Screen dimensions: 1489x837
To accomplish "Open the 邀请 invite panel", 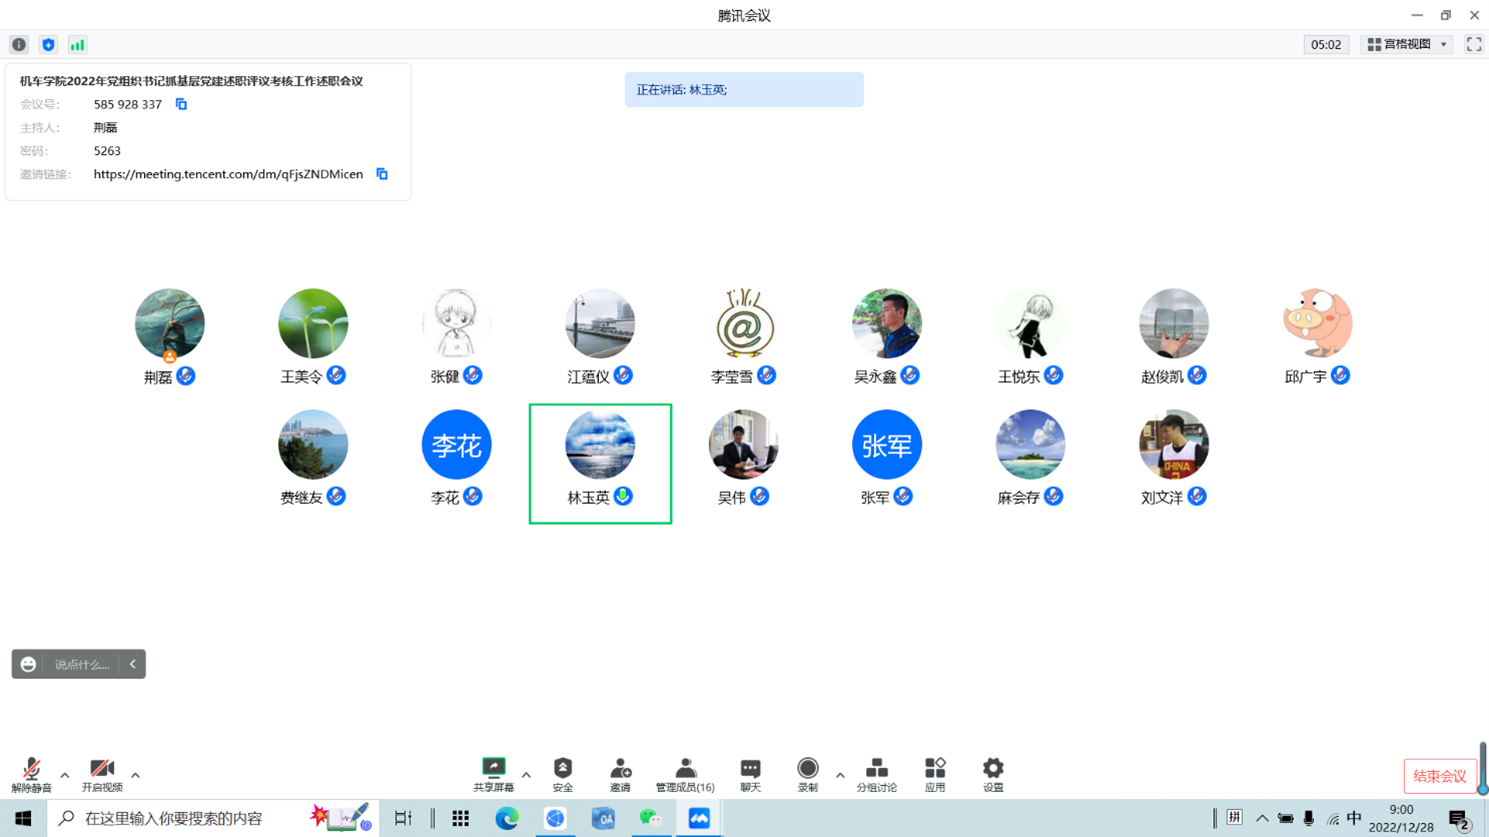I will (x=620, y=774).
